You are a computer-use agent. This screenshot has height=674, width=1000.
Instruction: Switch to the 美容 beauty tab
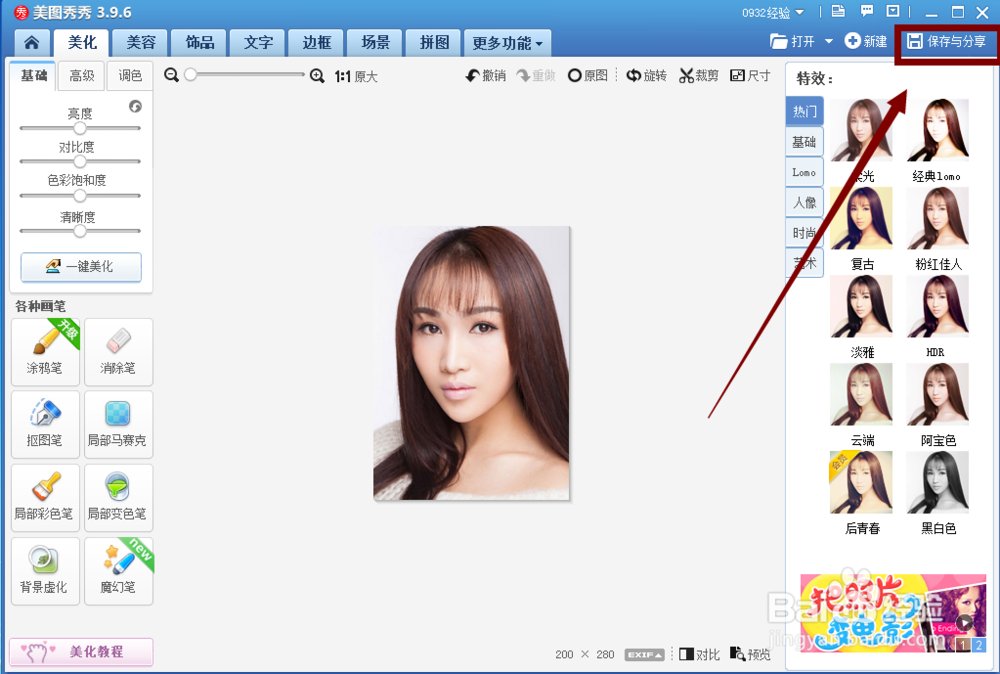pyautogui.click(x=140, y=43)
